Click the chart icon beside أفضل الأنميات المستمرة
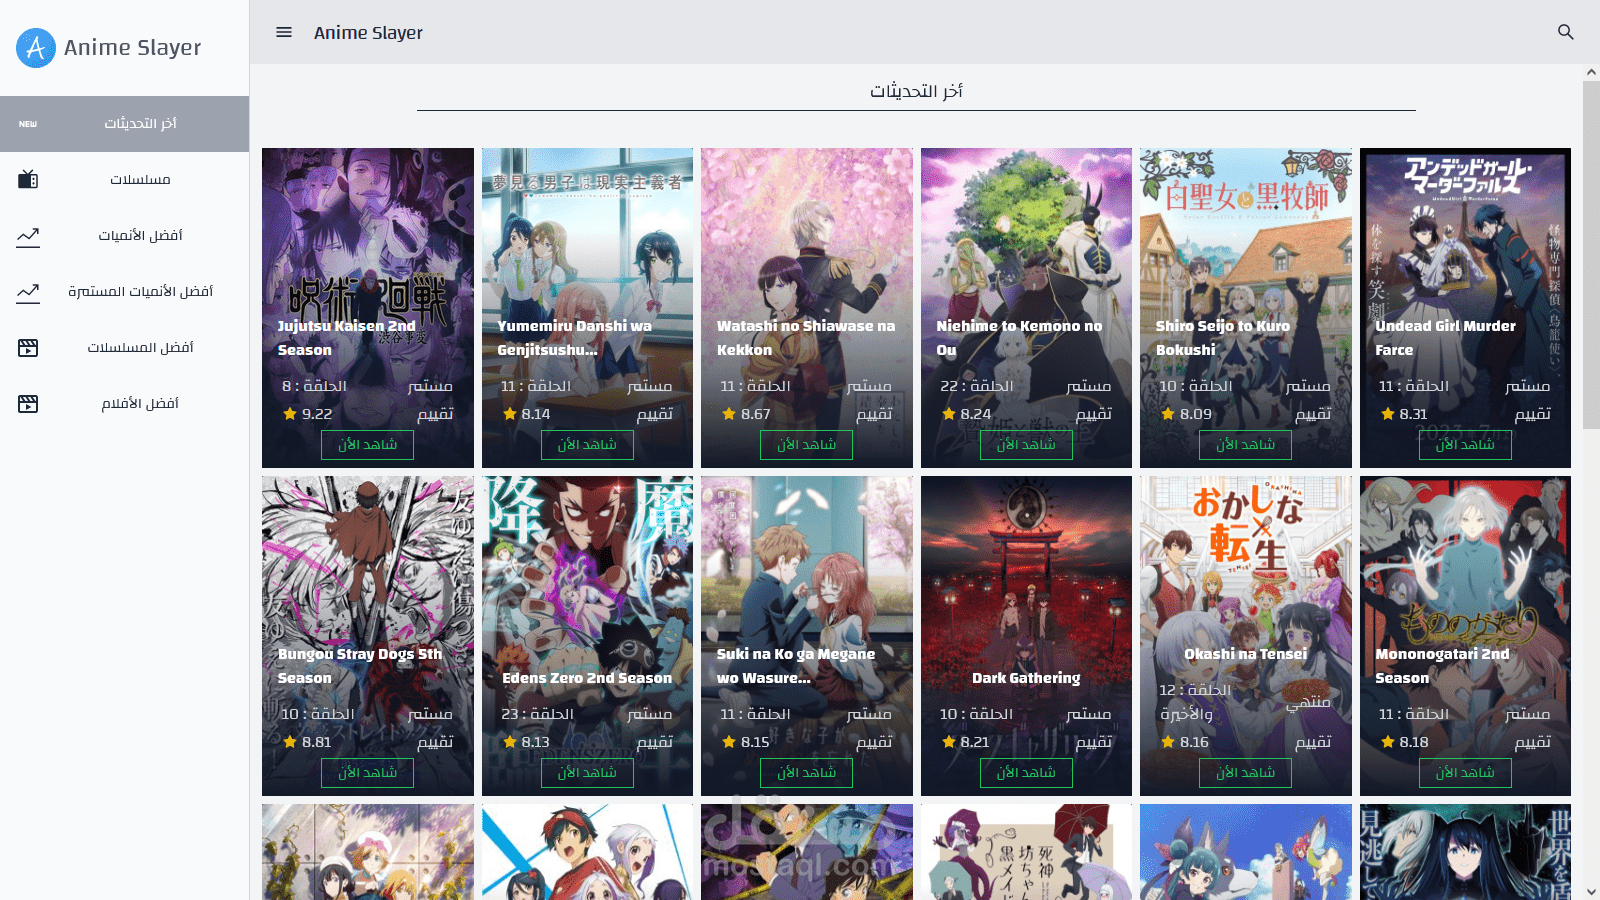The height and width of the screenshot is (900, 1600). [27, 291]
